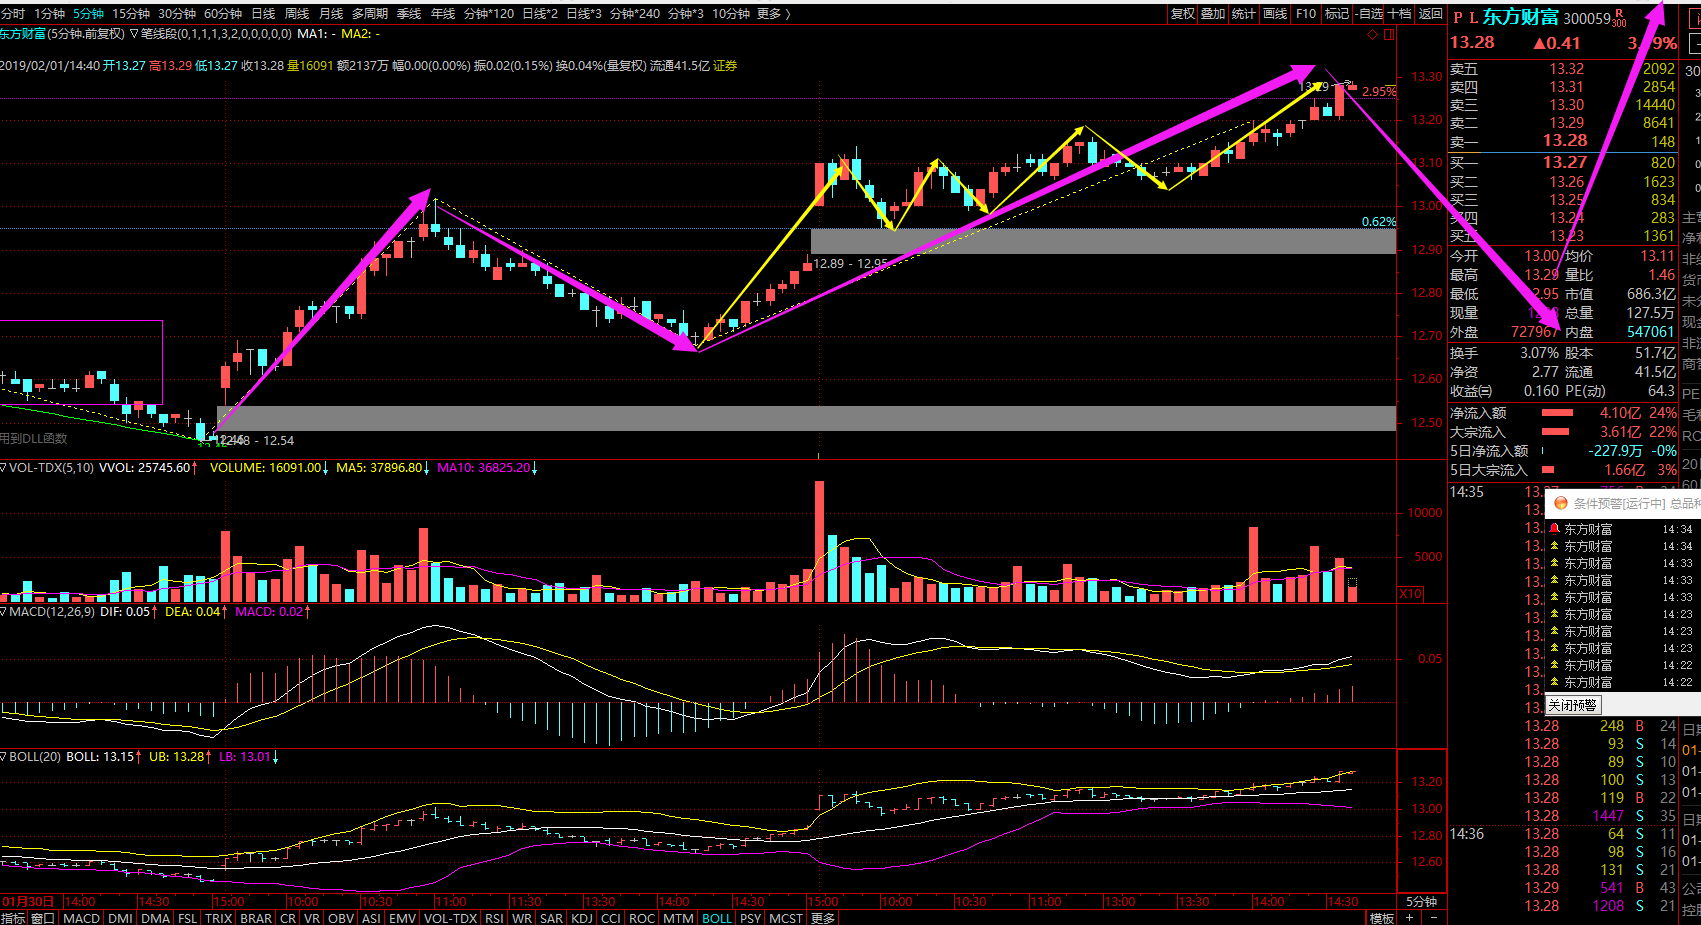Show 十档 ten-level quotes
This screenshot has height=925, width=1701.
pos(1400,14)
